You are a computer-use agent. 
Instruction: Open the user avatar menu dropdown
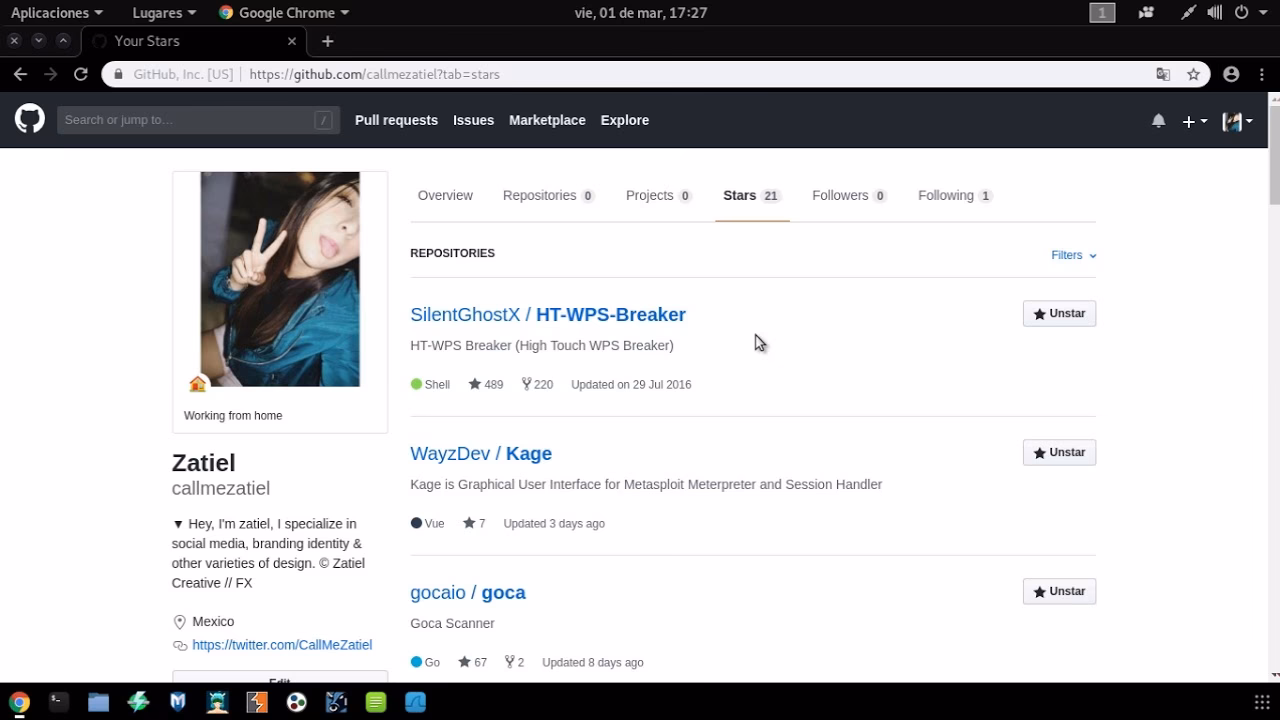pyautogui.click(x=1238, y=121)
